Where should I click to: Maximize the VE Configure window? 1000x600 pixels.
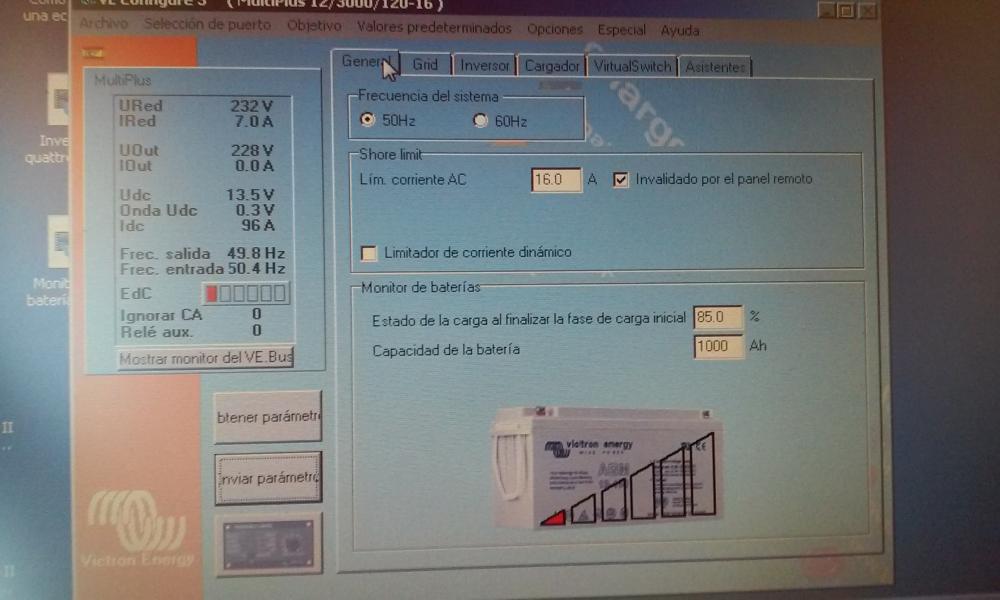846,10
